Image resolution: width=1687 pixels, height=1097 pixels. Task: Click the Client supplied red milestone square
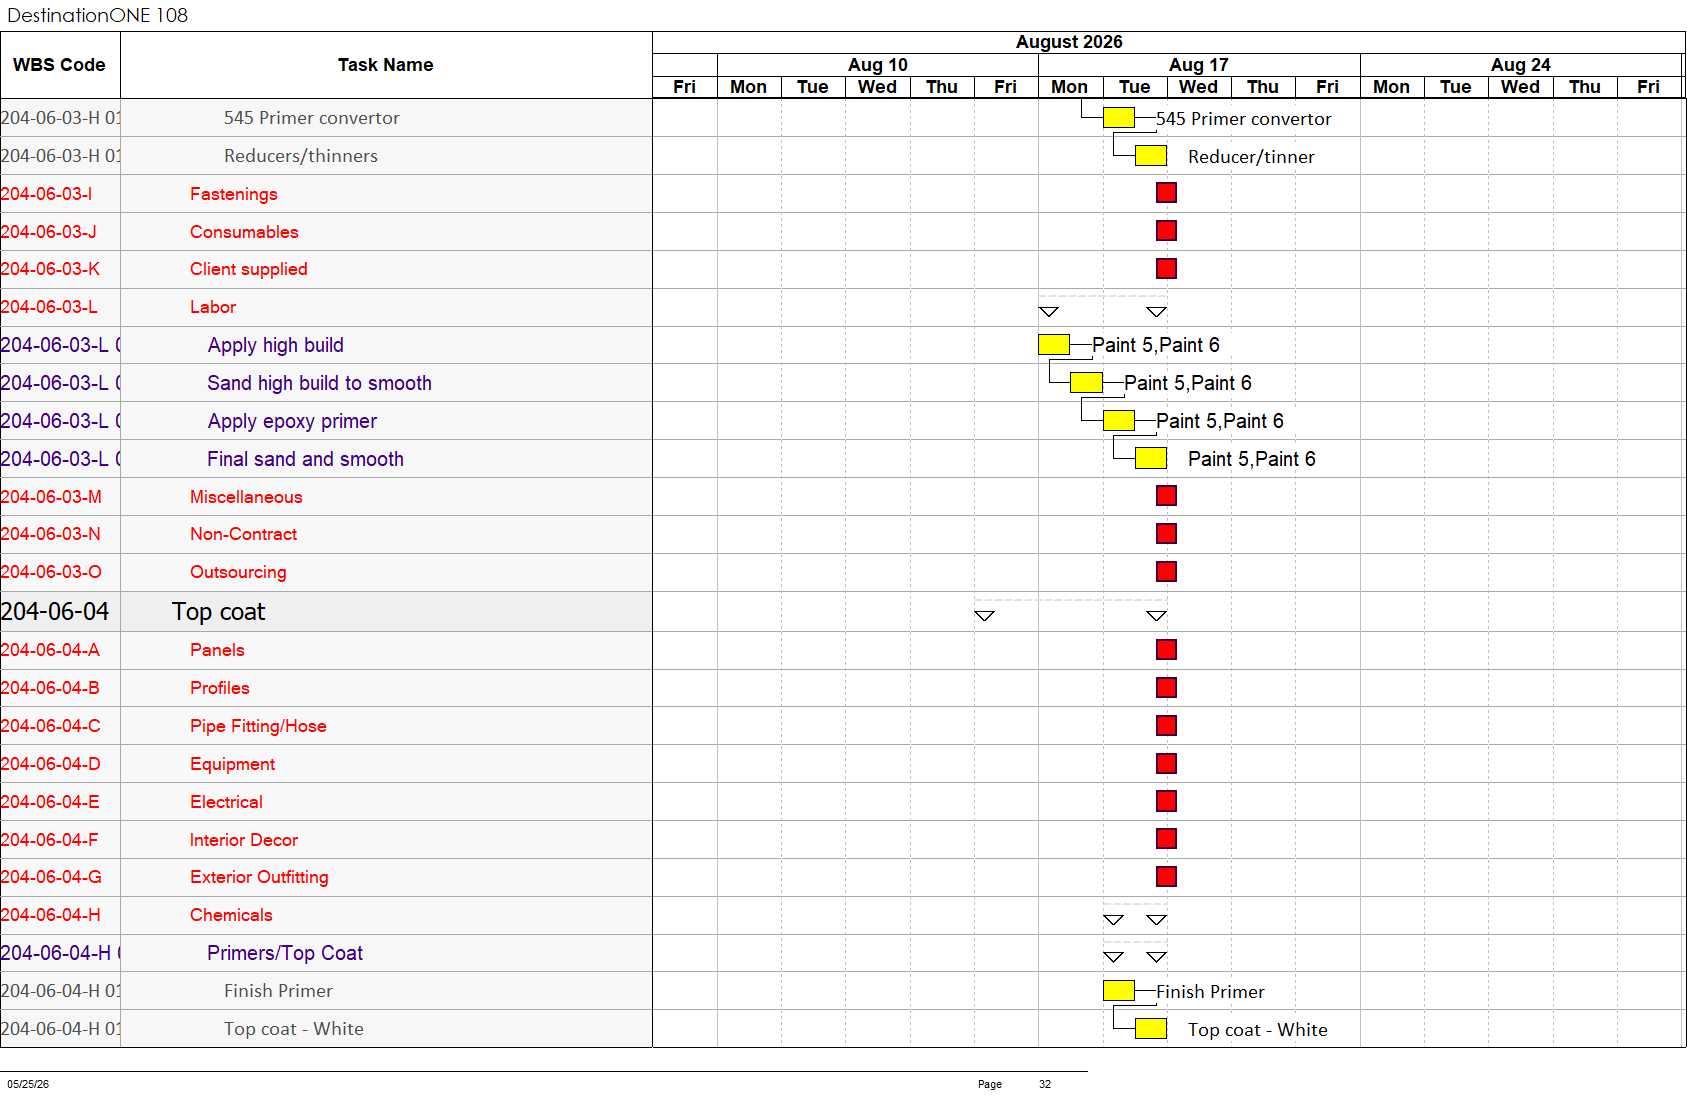tap(1166, 269)
